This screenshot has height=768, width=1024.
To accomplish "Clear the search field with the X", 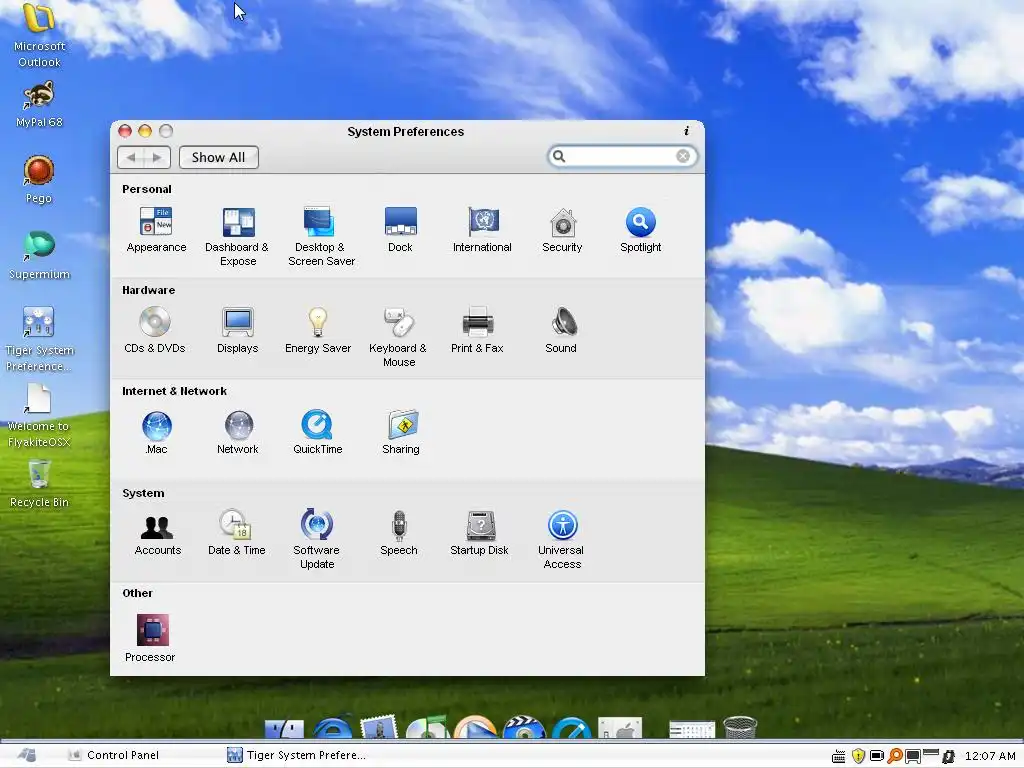I will click(683, 156).
